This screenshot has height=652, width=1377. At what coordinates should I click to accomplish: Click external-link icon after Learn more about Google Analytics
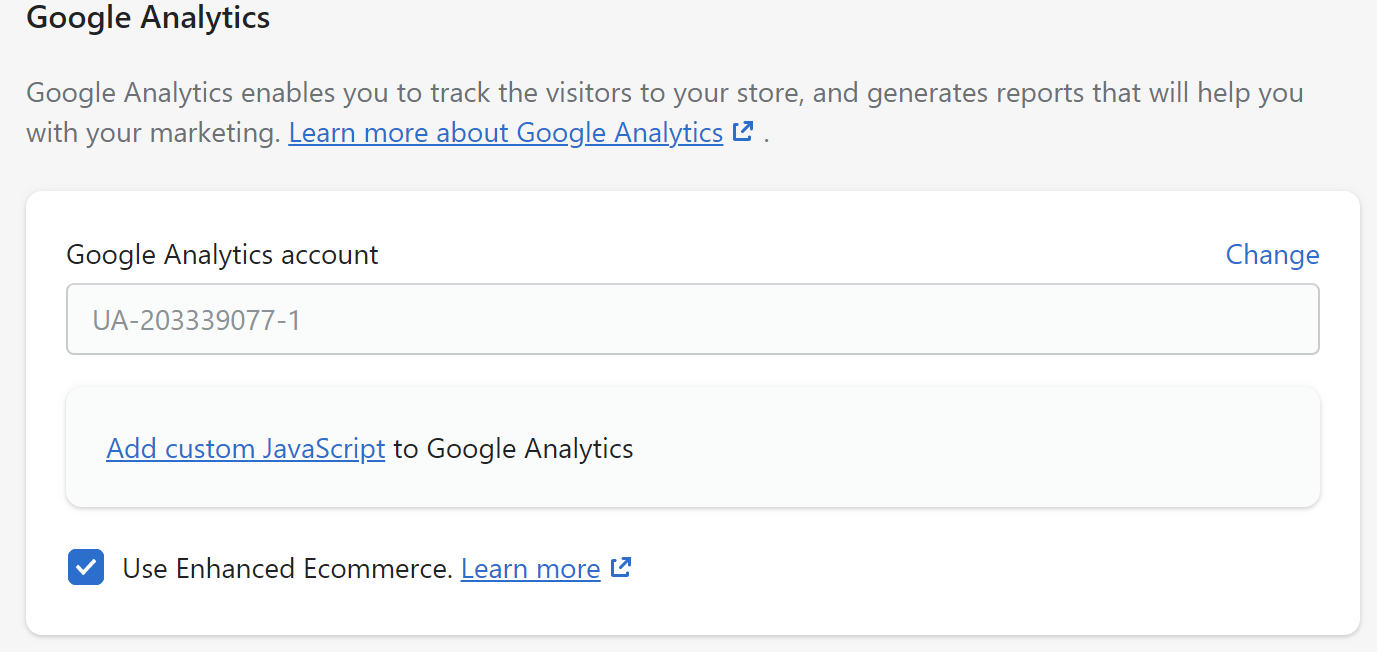(742, 132)
